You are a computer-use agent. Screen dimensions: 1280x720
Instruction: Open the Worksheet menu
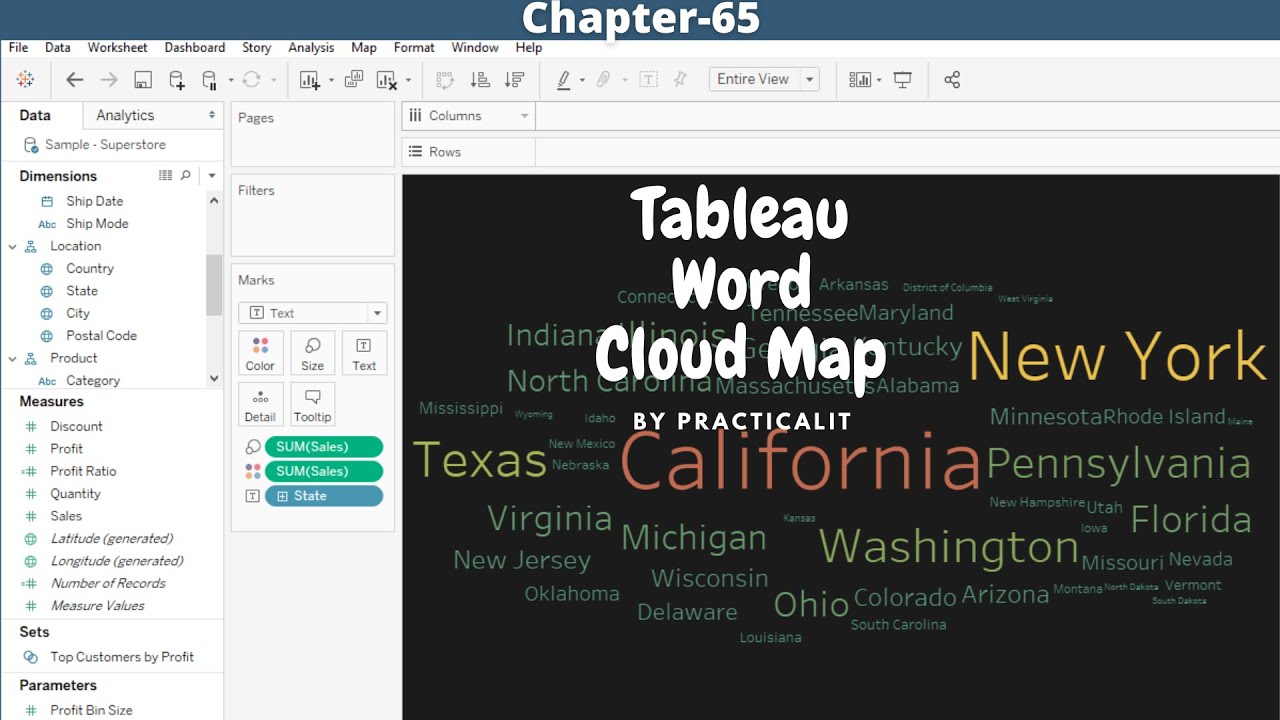point(117,47)
